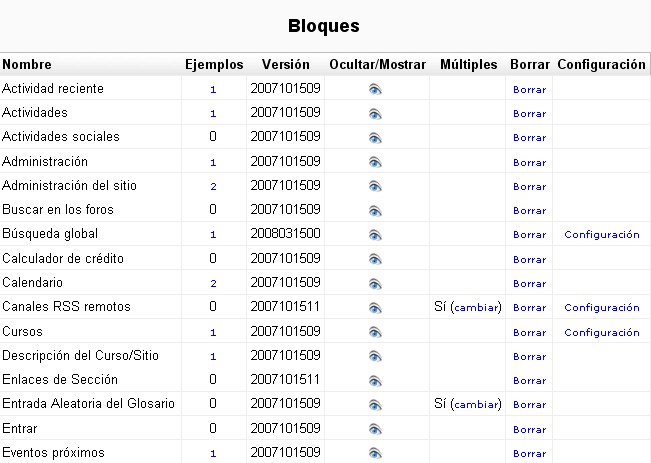The width and height of the screenshot is (651, 463).
Task: Hide the Calendario block
Action: [x=375, y=283]
